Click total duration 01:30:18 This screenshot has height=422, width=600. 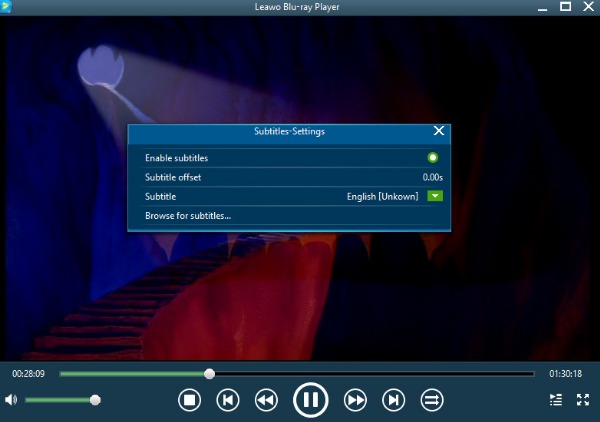566,373
